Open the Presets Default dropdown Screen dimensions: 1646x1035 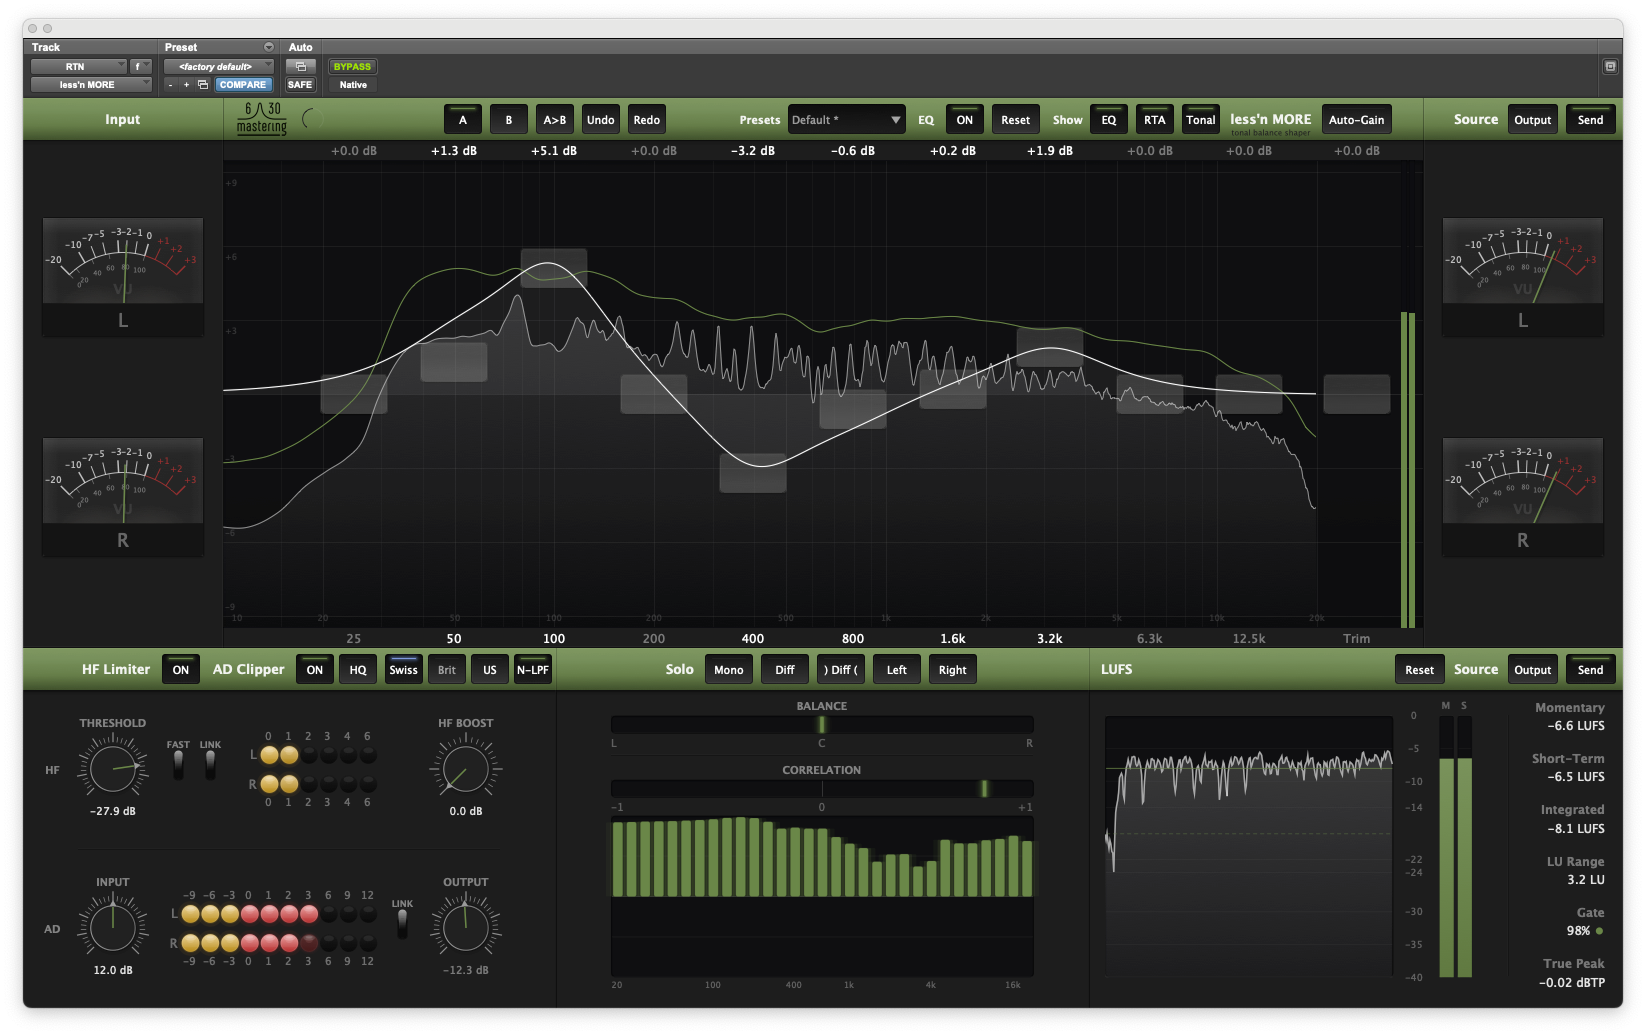(846, 120)
